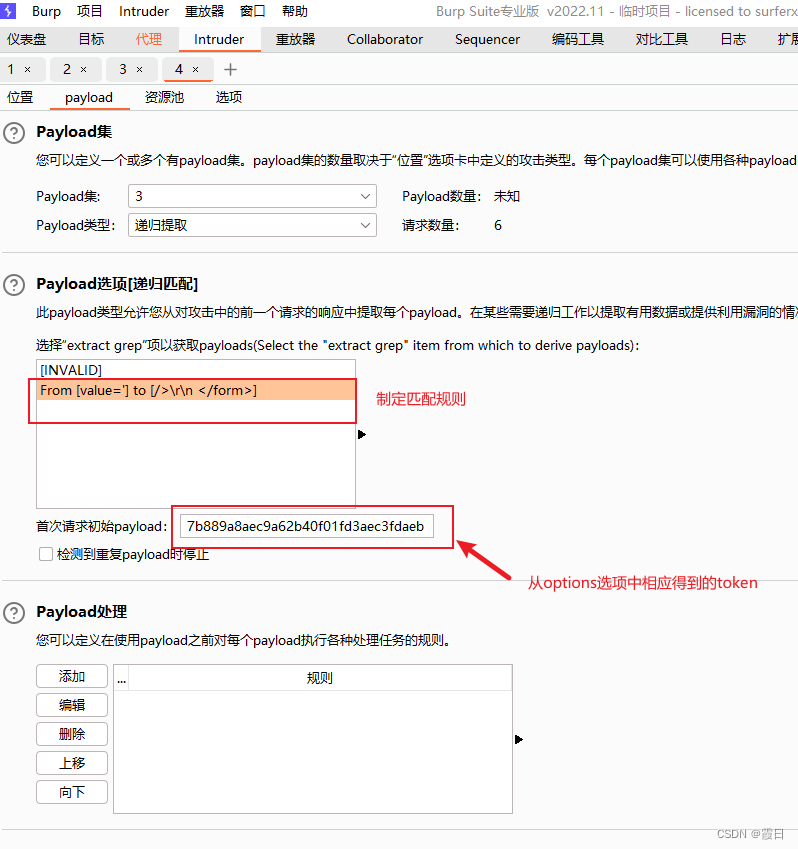The height and width of the screenshot is (849, 798).
Task: Switch to the 目标 tab
Action: tap(91, 39)
